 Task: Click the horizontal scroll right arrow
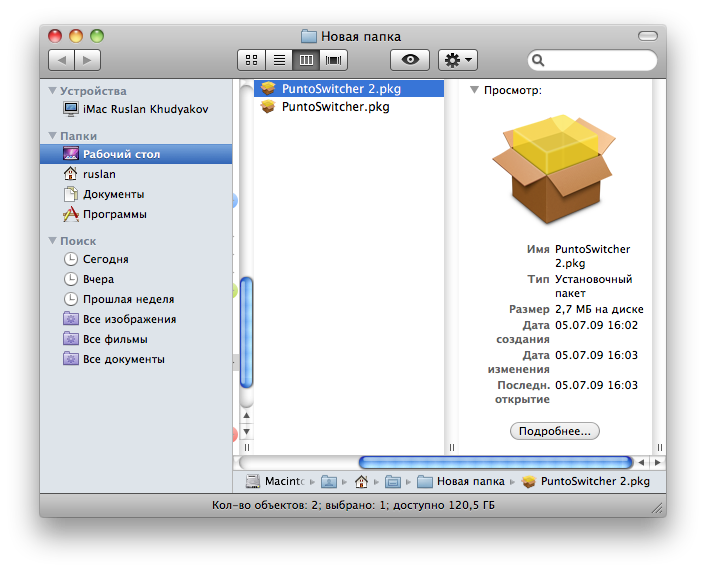tap(657, 462)
